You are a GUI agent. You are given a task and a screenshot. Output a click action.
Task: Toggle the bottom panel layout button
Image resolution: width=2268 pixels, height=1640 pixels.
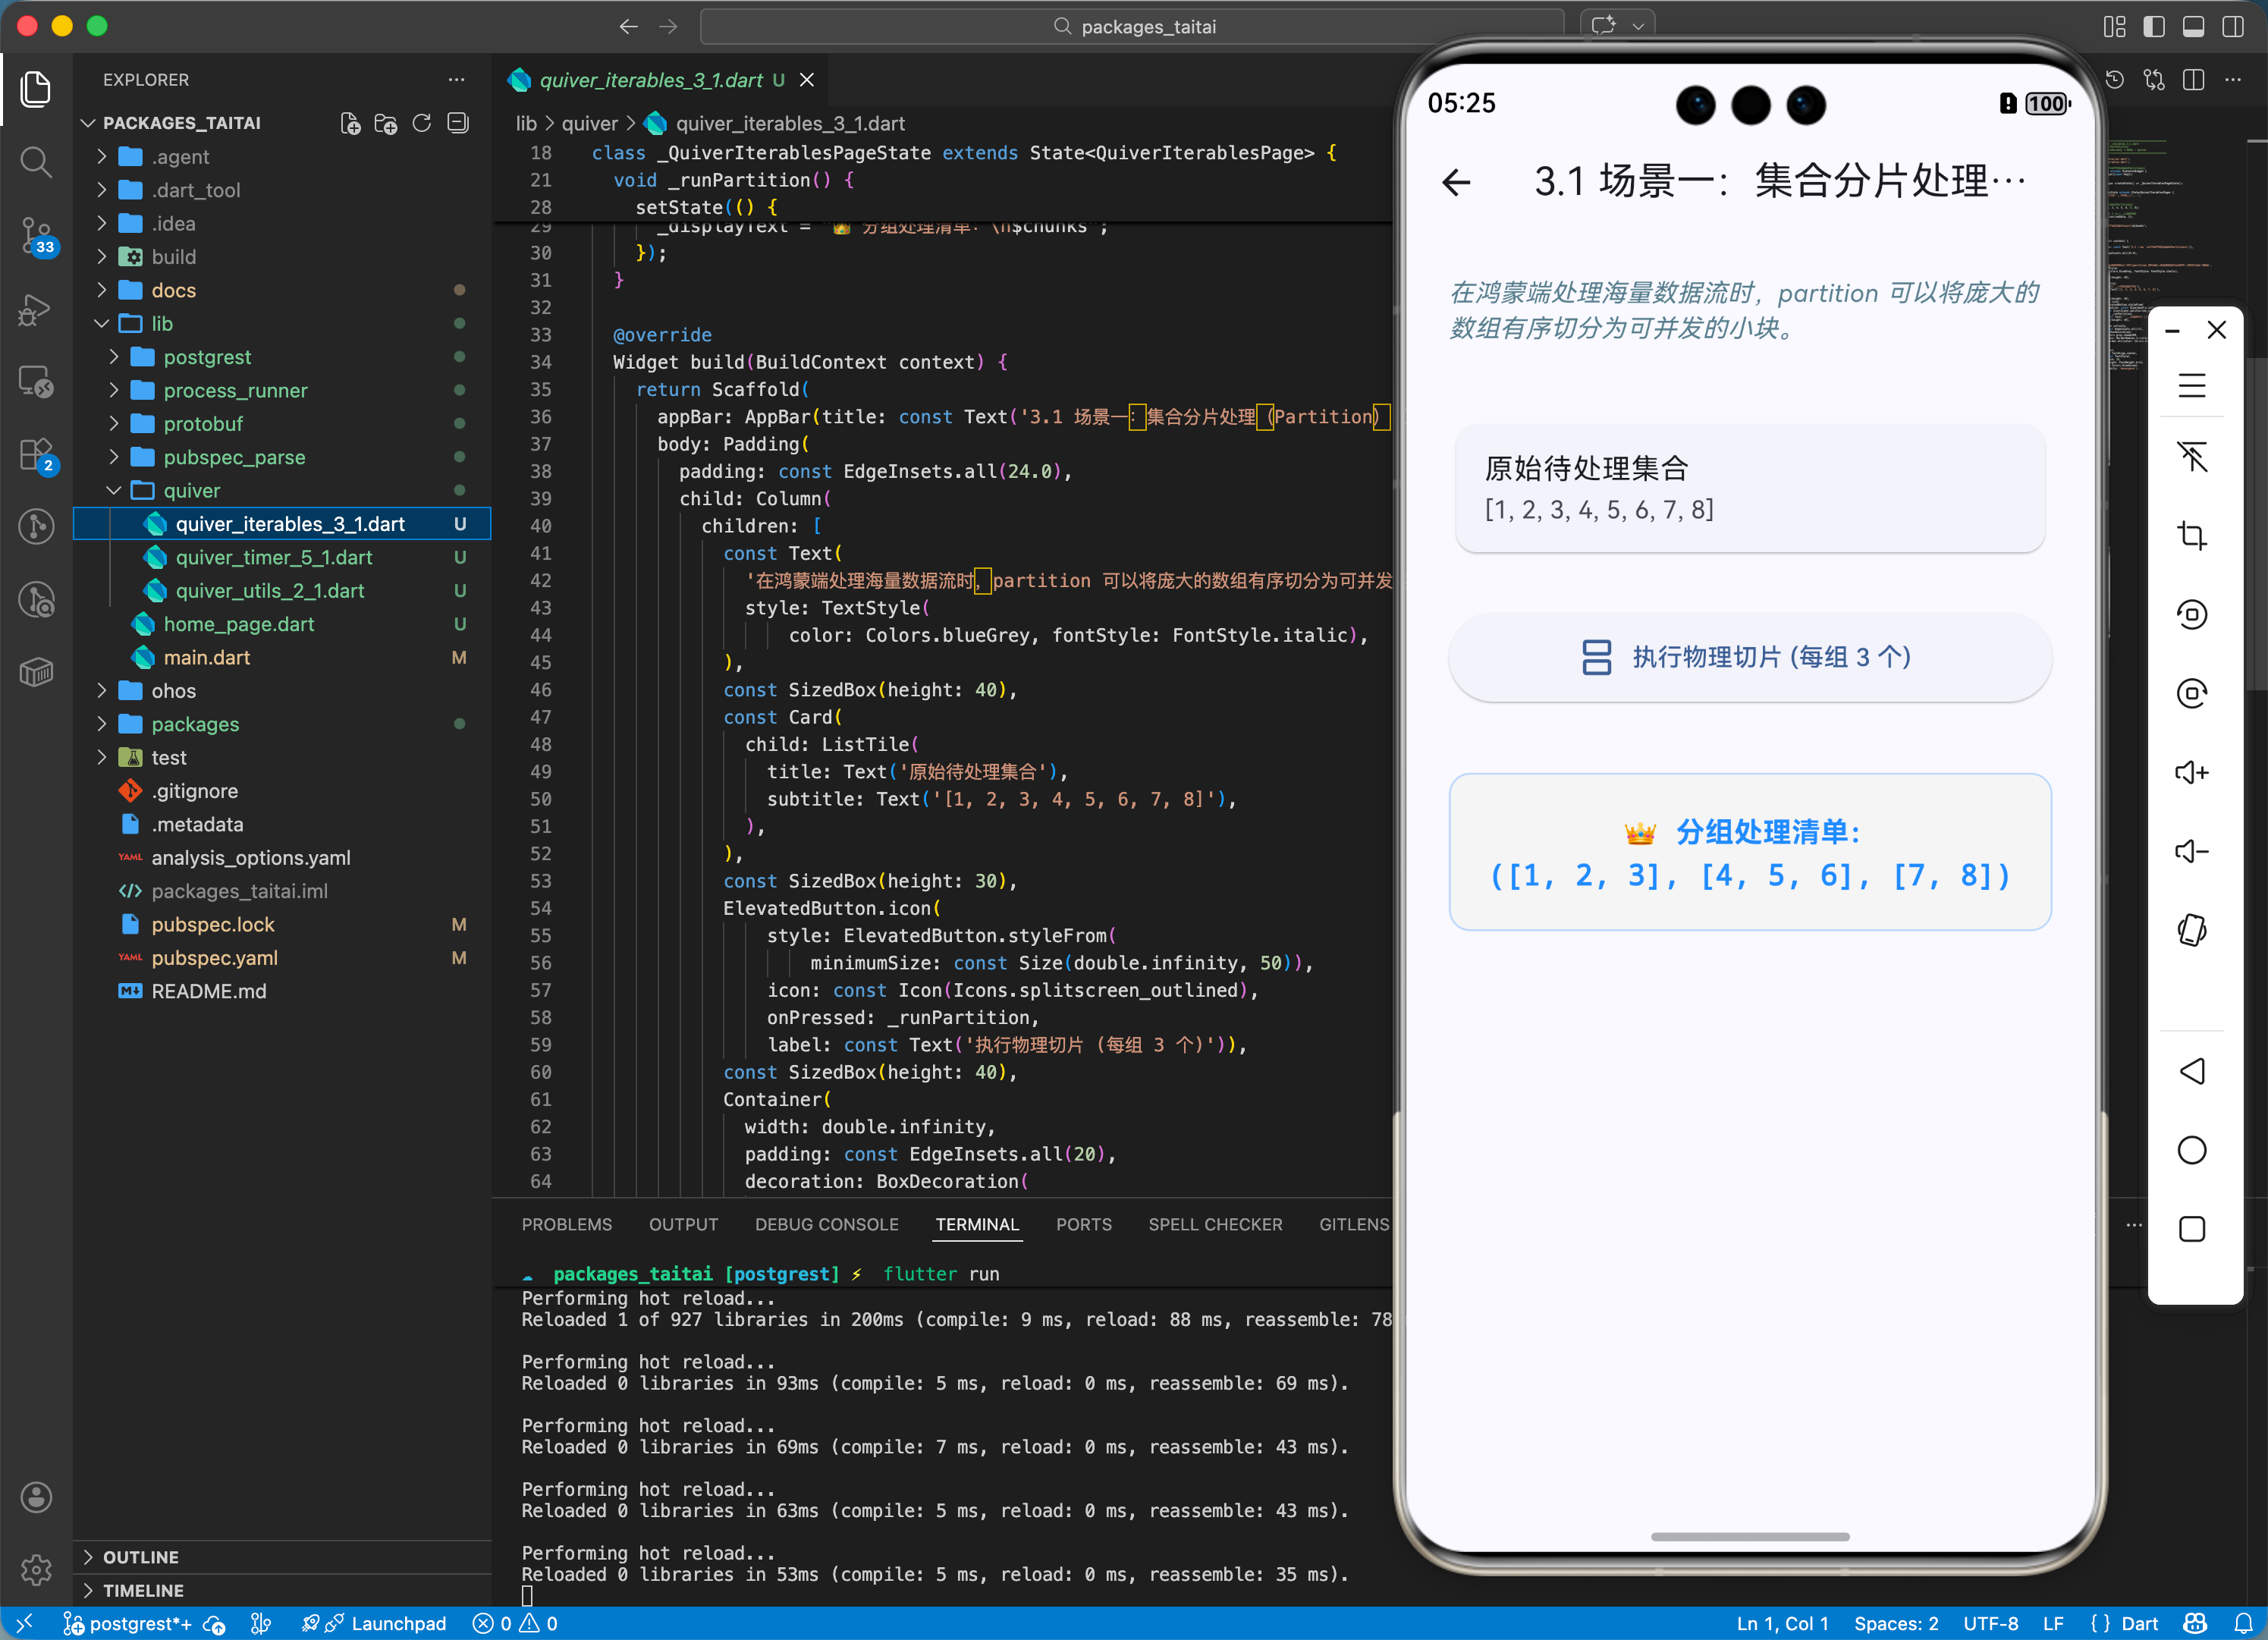click(2193, 27)
